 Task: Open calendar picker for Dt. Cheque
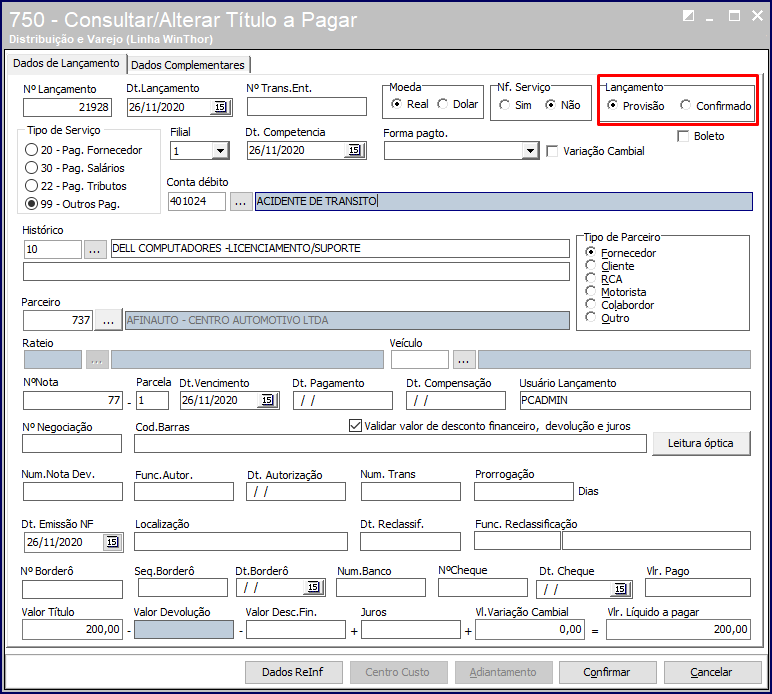(x=620, y=589)
